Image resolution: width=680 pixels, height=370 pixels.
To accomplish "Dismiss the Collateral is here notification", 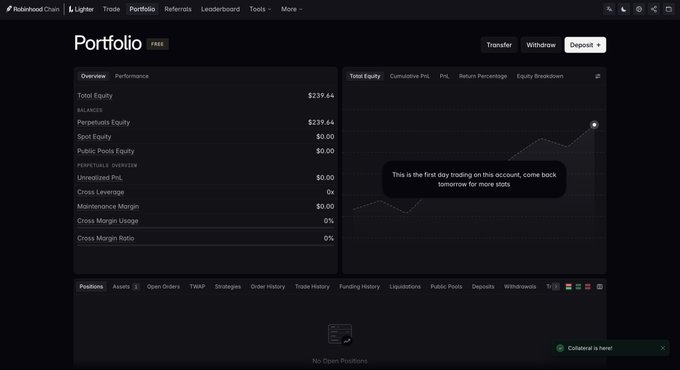I will point(663,348).
